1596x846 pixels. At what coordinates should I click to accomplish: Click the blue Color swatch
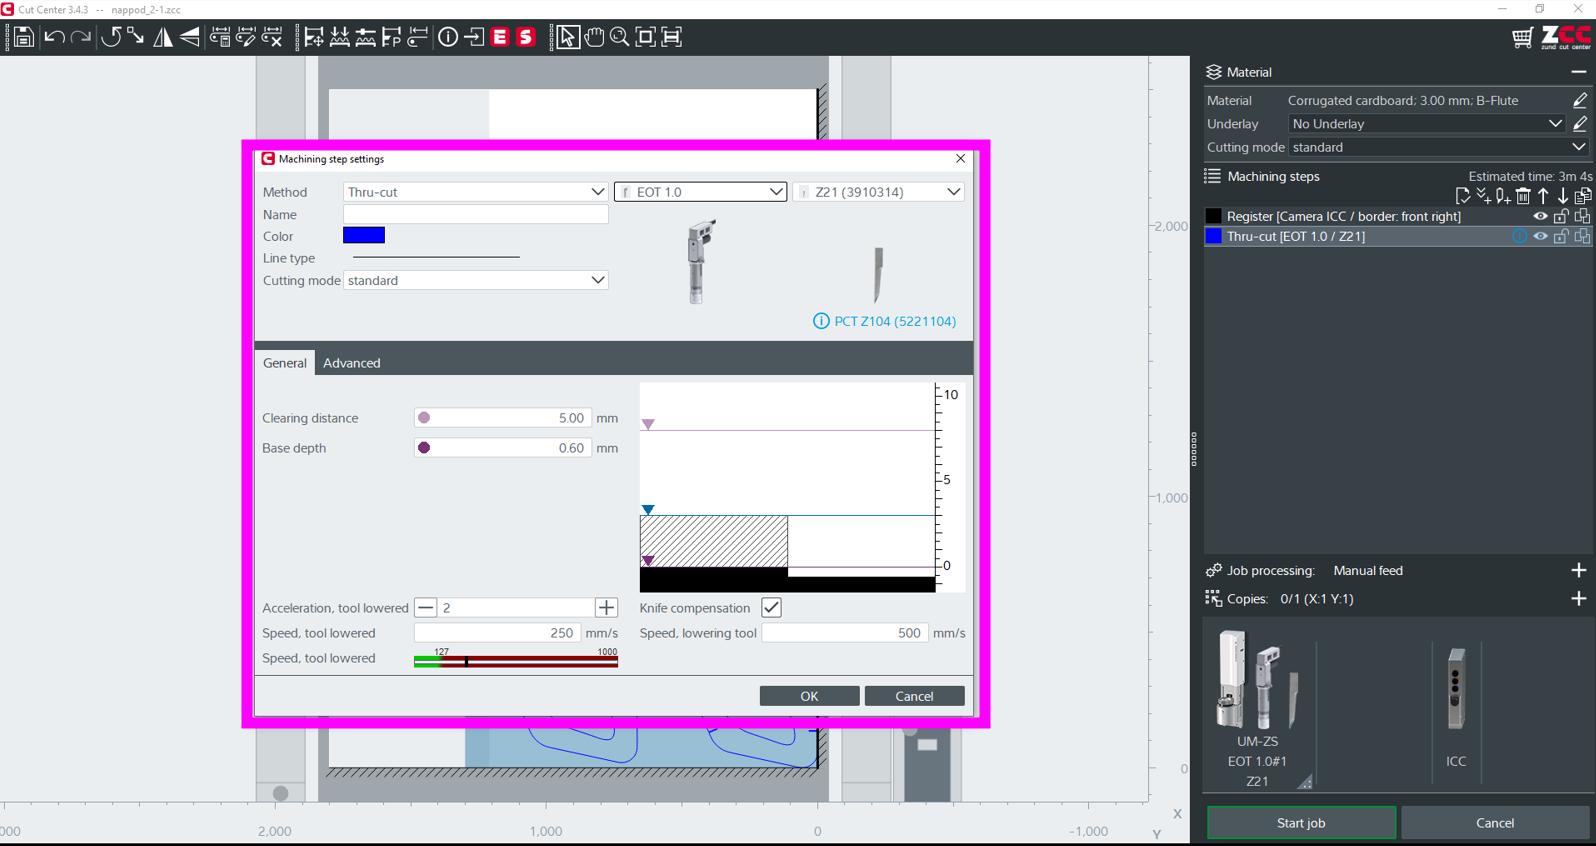point(364,235)
